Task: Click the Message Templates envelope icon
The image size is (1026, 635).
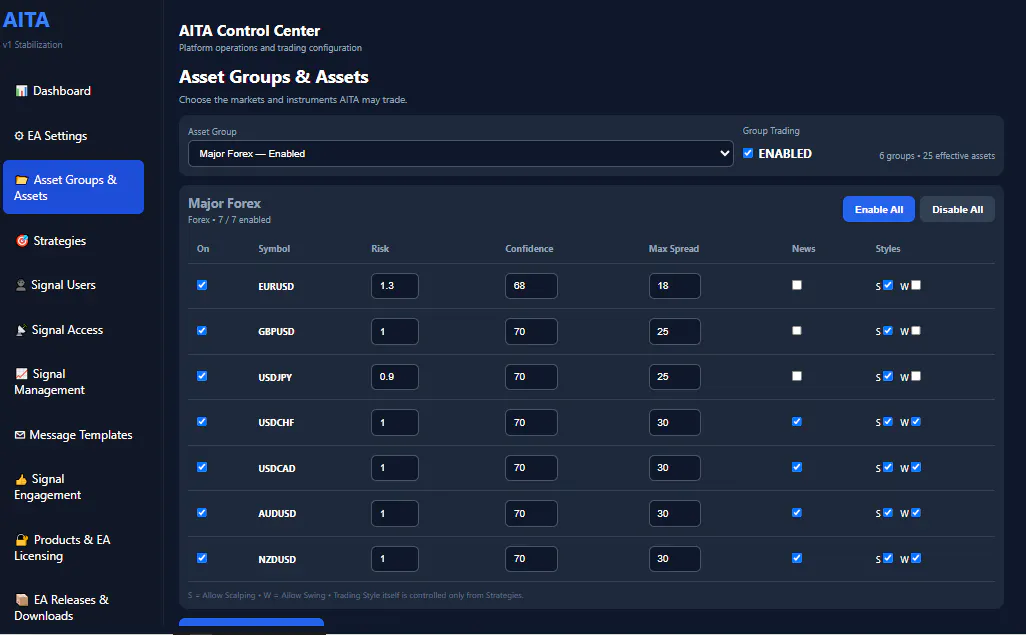Action: (x=20, y=435)
